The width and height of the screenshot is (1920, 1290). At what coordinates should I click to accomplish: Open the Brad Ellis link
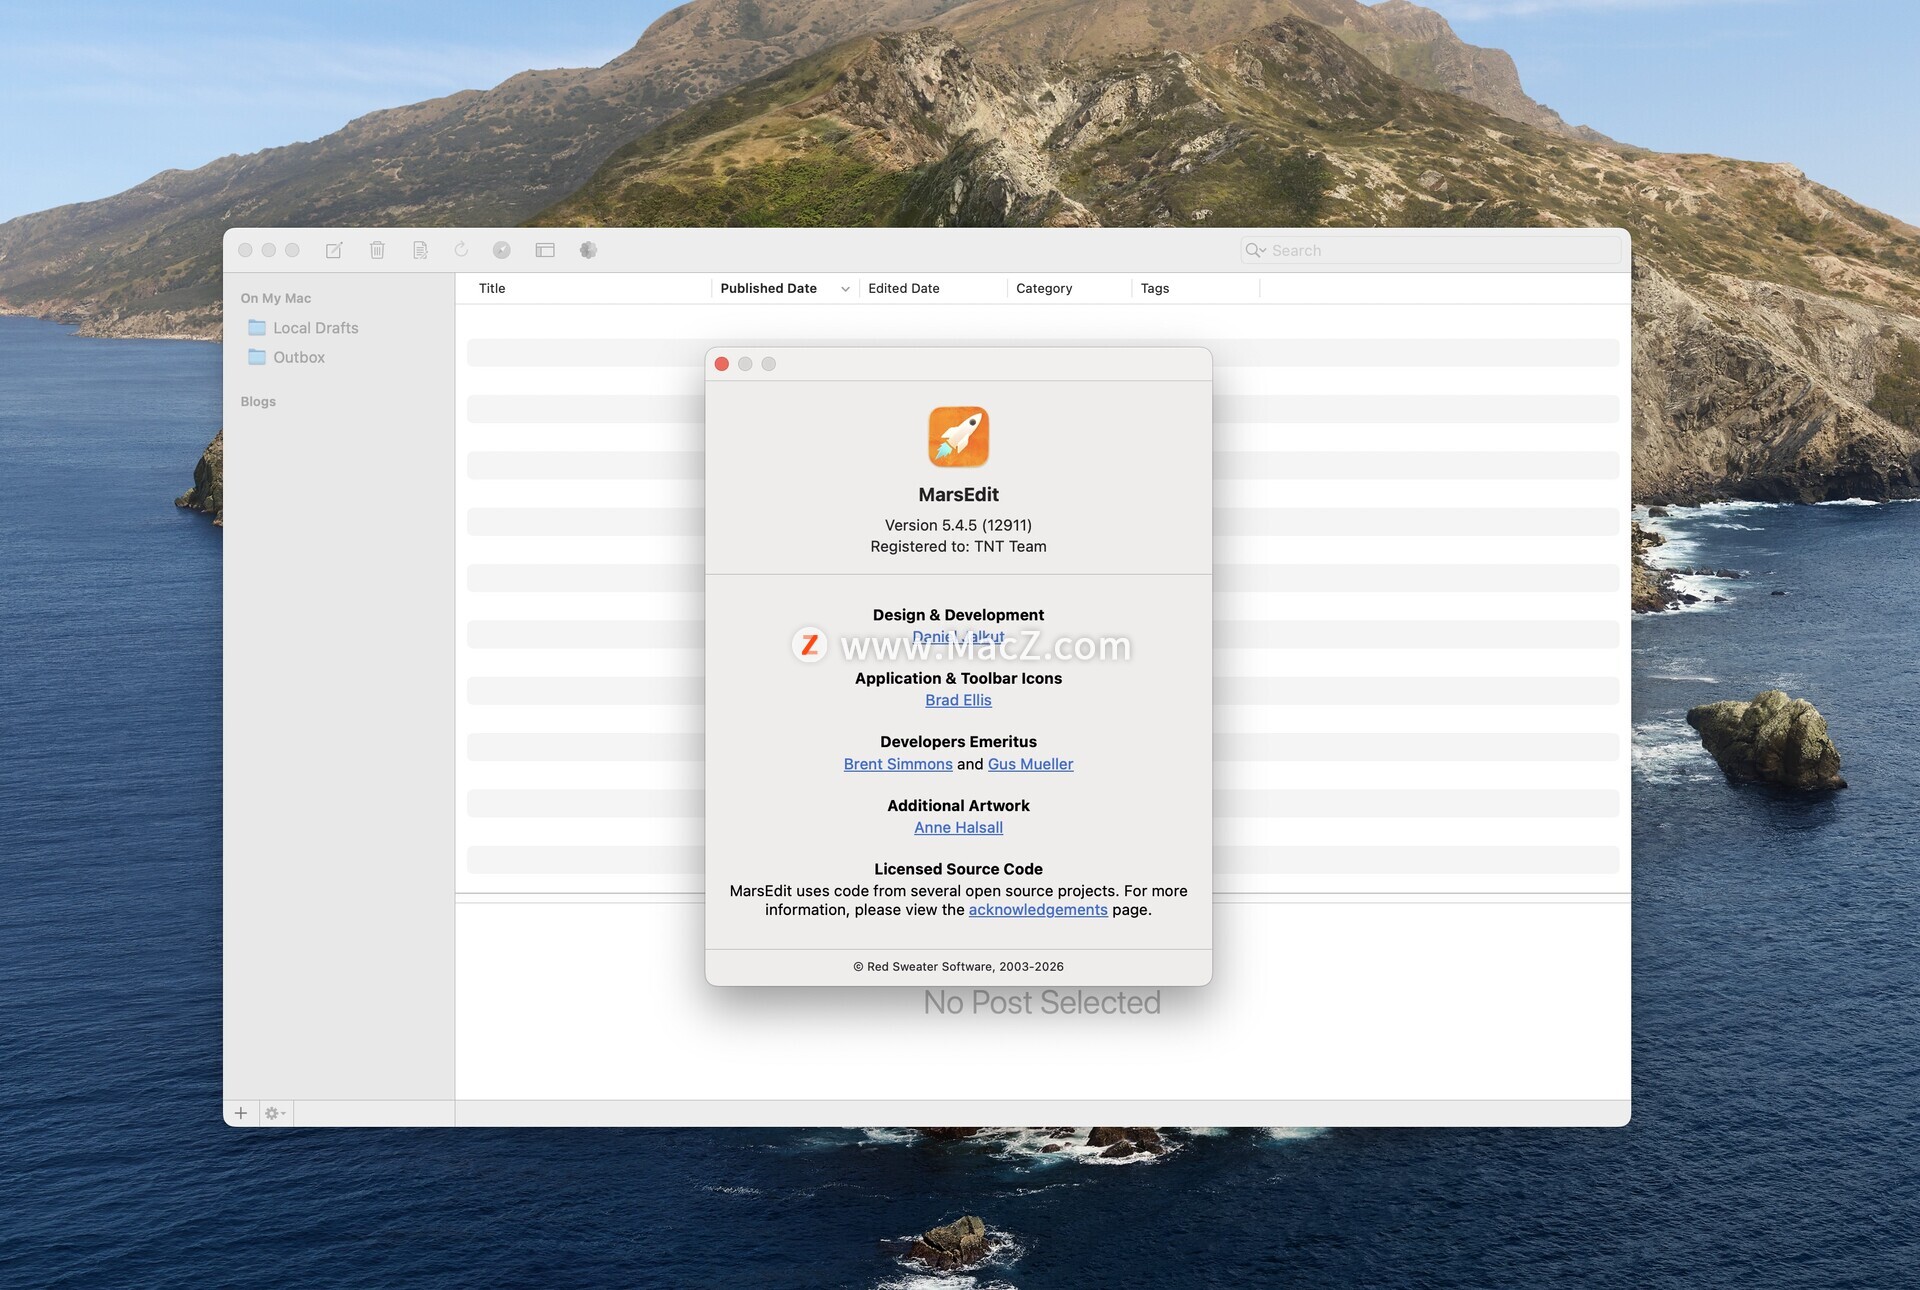pos(958,700)
